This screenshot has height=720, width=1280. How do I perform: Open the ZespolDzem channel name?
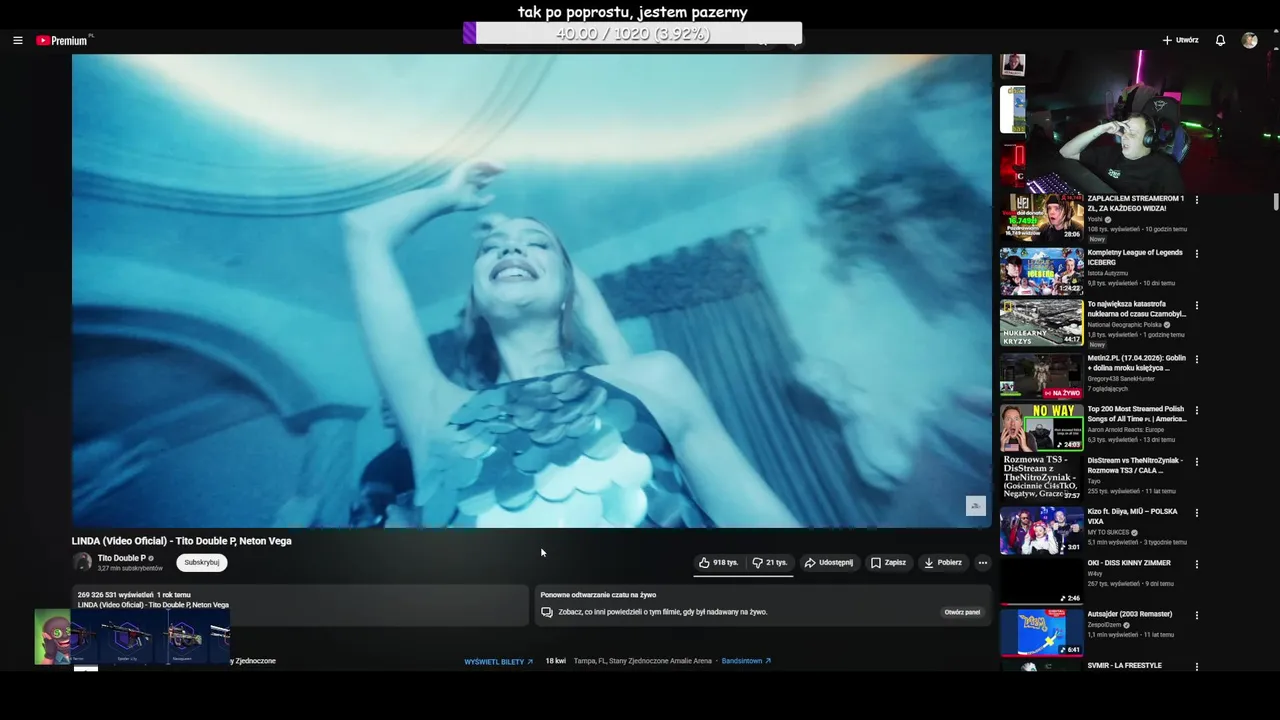click(1104, 624)
